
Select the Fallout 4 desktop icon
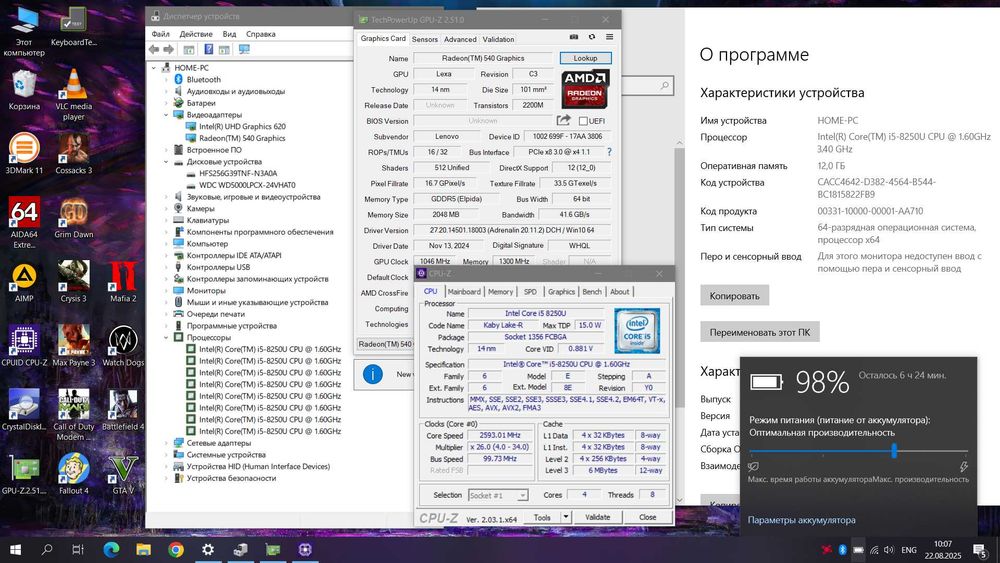point(73,474)
